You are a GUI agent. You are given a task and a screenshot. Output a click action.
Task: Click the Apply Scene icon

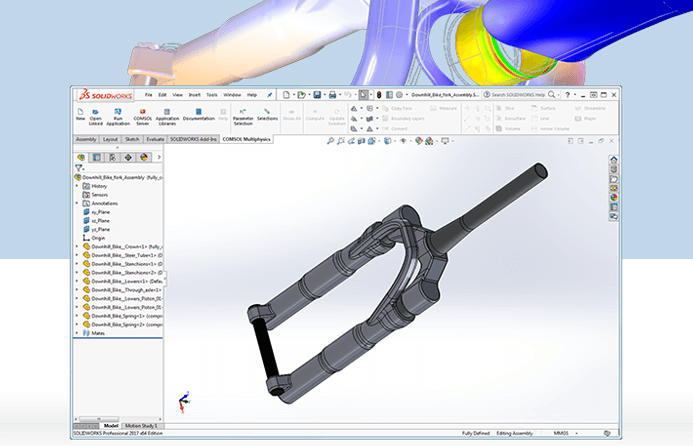tap(429, 141)
